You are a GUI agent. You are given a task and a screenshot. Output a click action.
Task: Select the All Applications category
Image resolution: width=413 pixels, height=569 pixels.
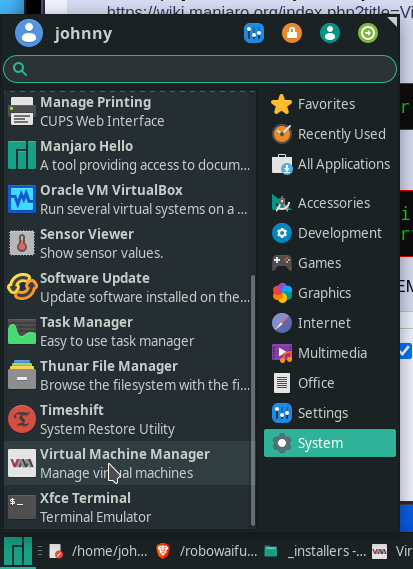click(x=330, y=164)
